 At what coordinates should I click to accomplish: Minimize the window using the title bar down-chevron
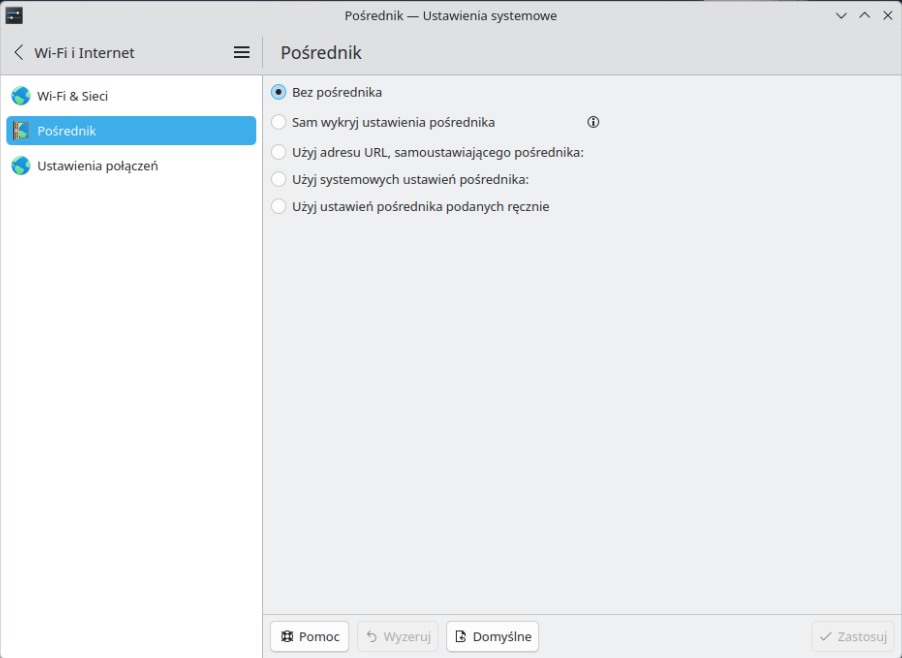click(x=841, y=15)
